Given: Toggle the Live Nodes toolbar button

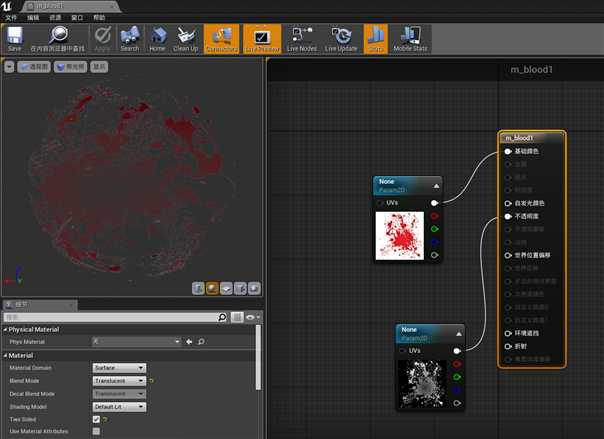Looking at the screenshot, I should 302,39.
